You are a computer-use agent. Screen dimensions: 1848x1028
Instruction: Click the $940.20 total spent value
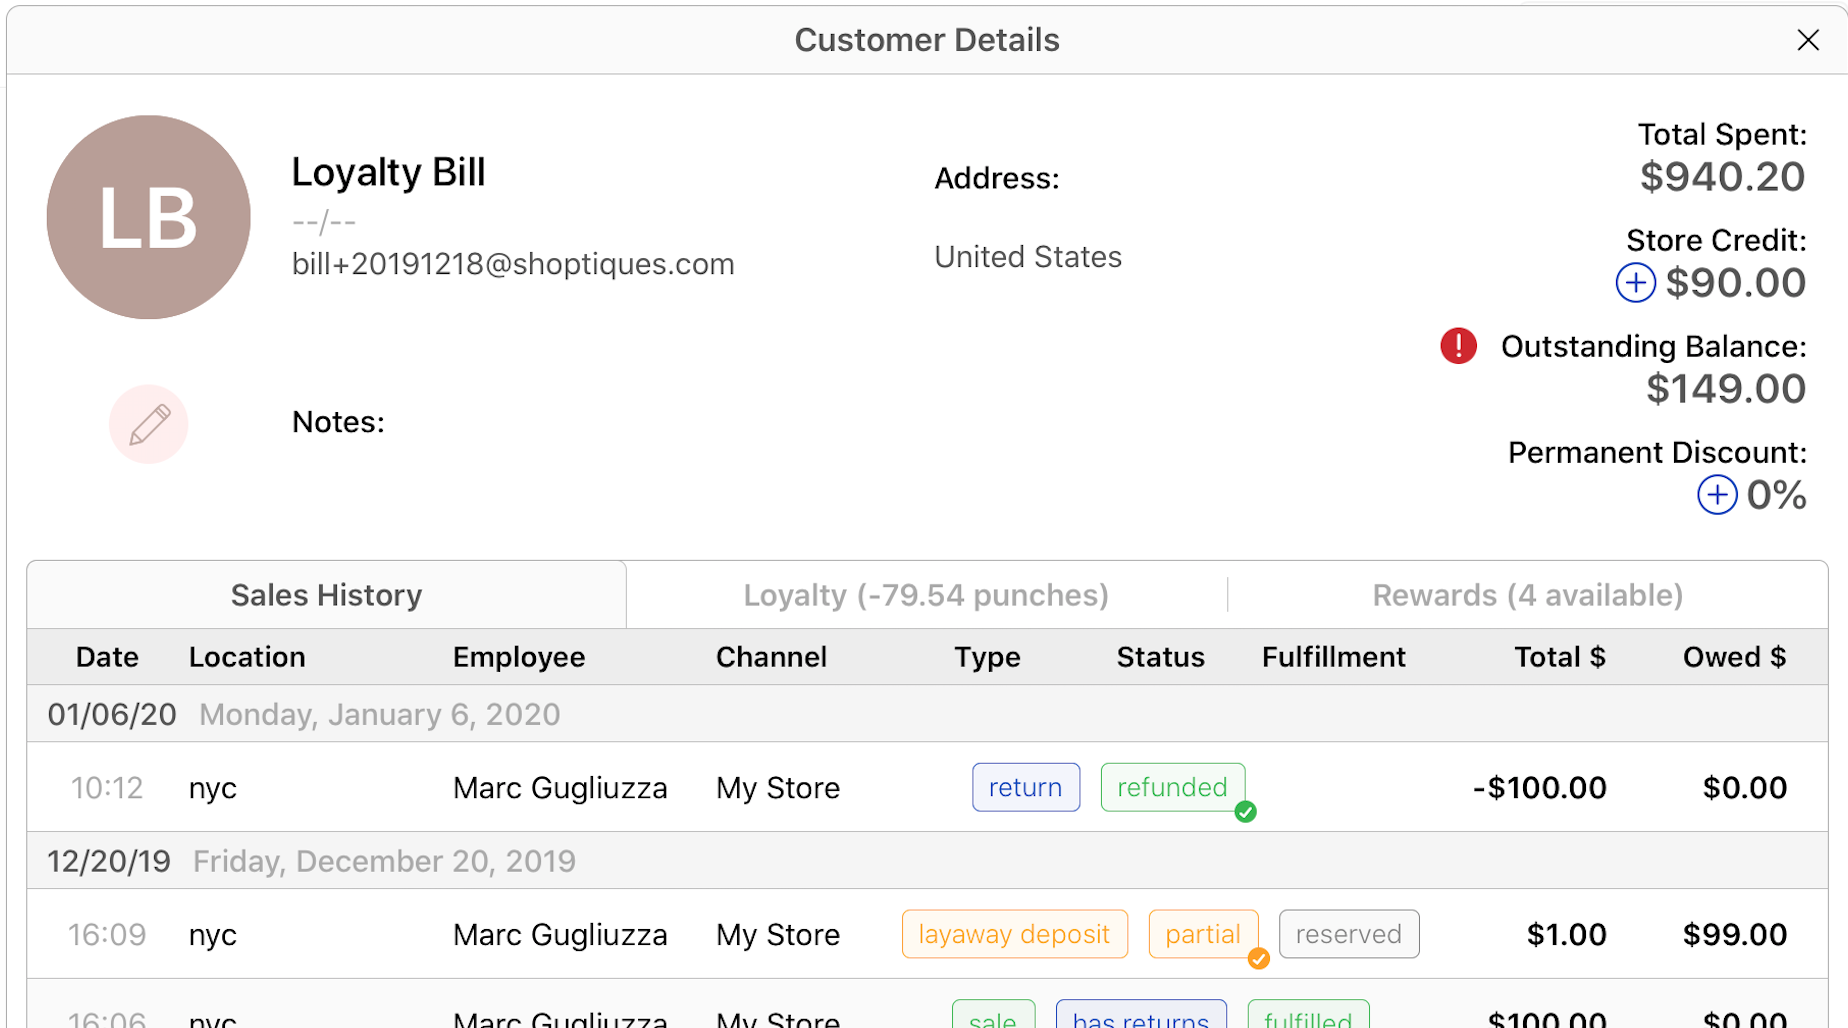(x=1722, y=177)
